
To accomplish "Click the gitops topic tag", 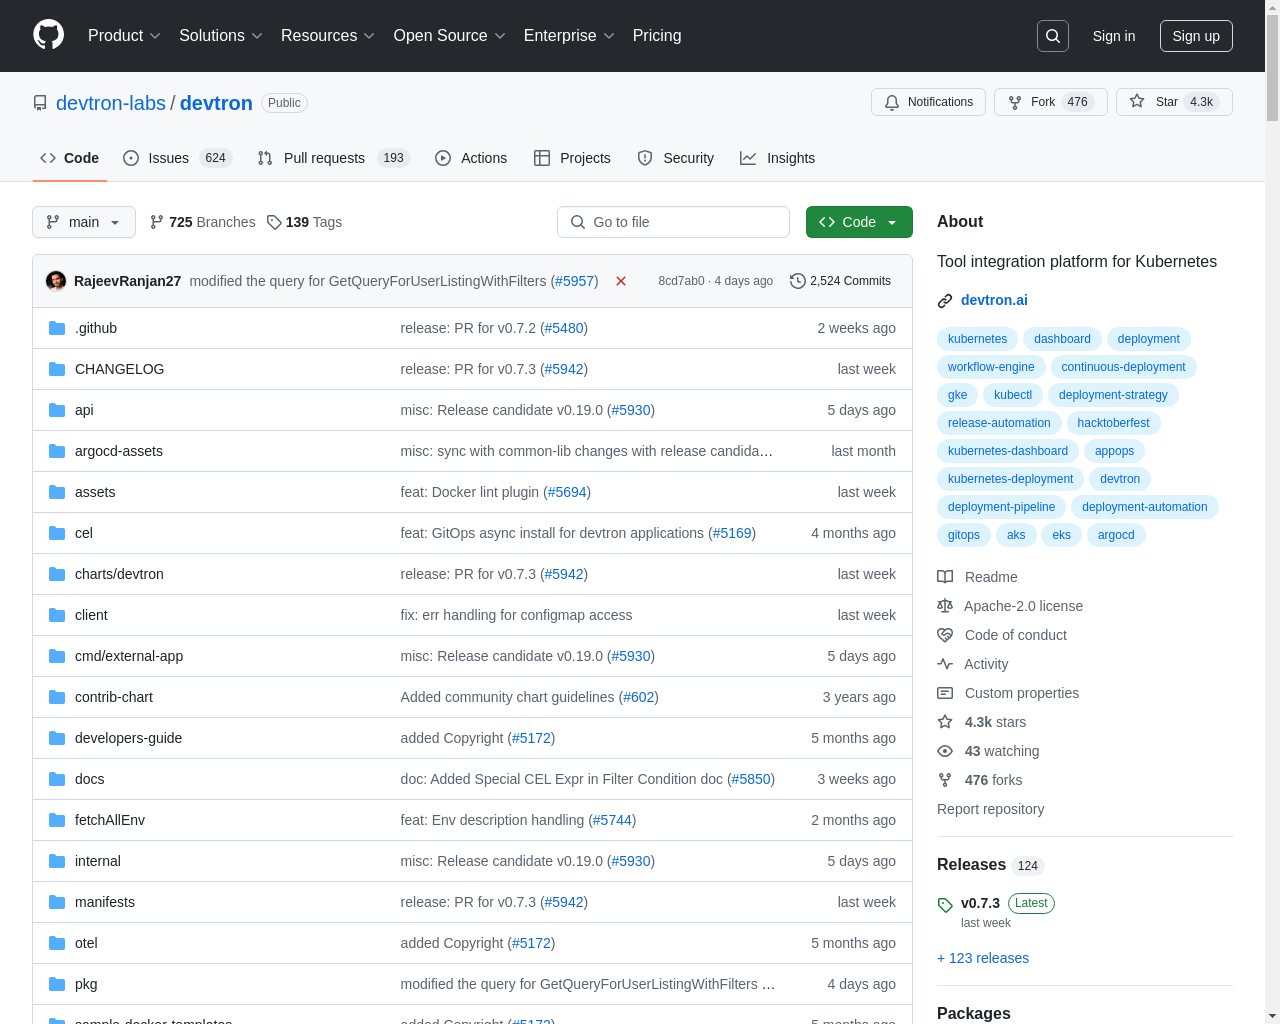I will [964, 535].
